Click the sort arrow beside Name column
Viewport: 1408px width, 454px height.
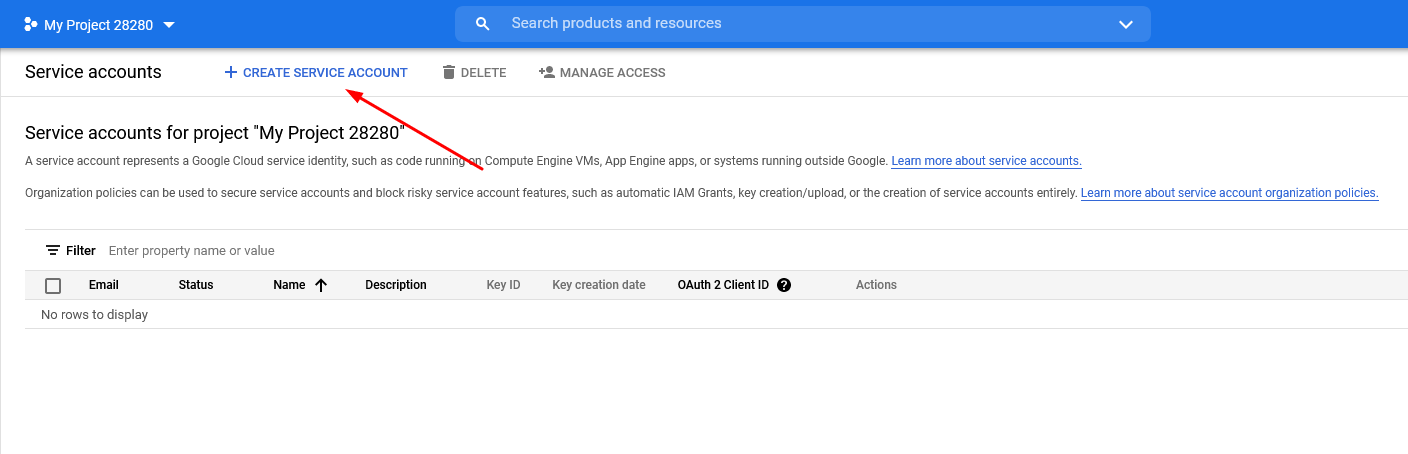(321, 285)
